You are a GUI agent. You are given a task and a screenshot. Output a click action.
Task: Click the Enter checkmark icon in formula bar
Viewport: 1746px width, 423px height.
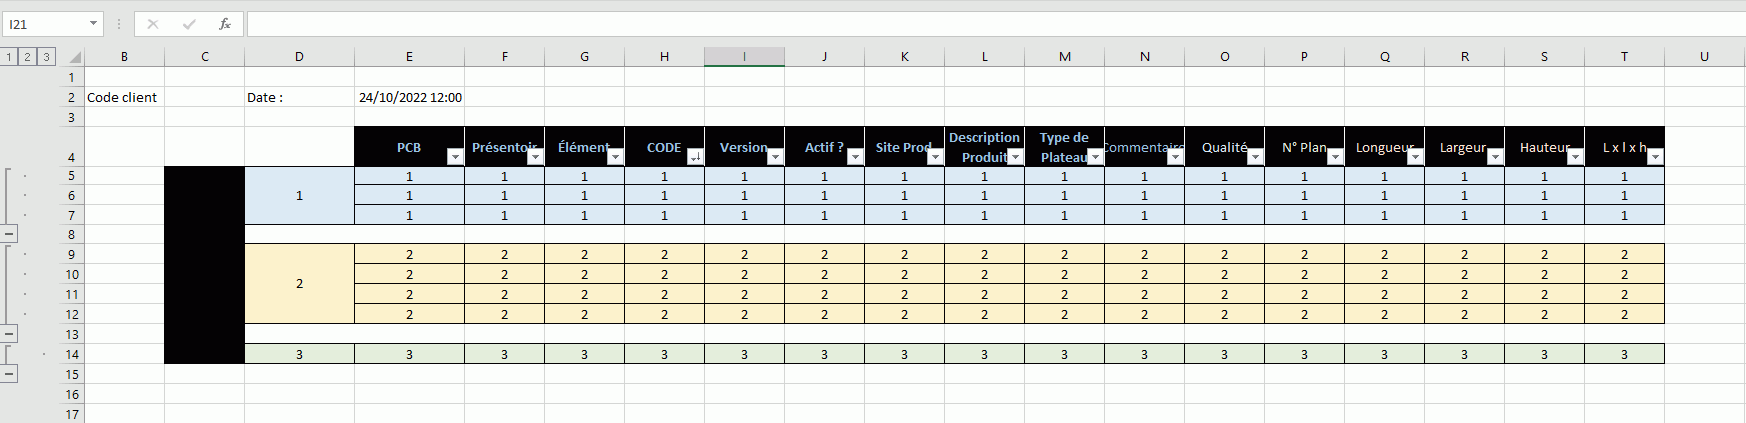point(189,24)
